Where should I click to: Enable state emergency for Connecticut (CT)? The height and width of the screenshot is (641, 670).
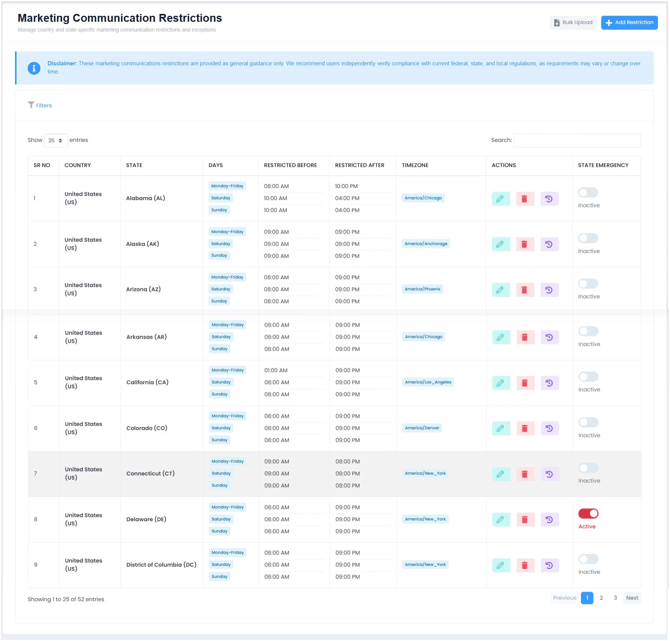click(x=588, y=468)
